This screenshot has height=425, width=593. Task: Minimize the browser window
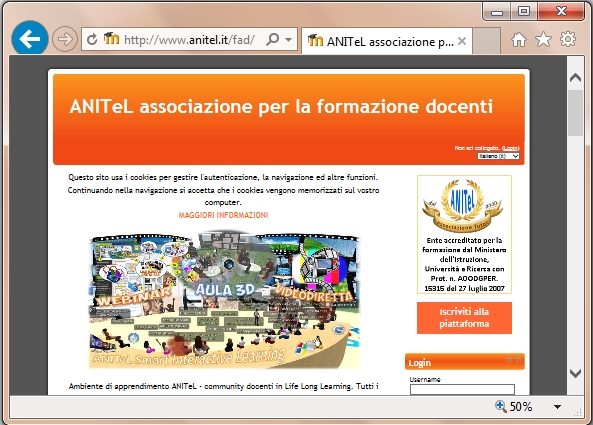pos(497,12)
